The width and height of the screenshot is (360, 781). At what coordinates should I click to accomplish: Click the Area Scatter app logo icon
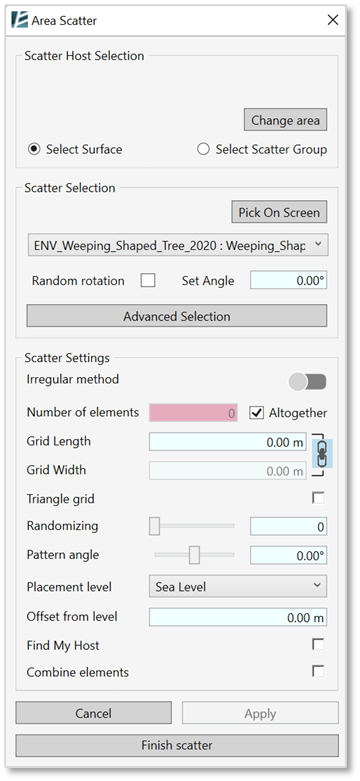tap(19, 20)
